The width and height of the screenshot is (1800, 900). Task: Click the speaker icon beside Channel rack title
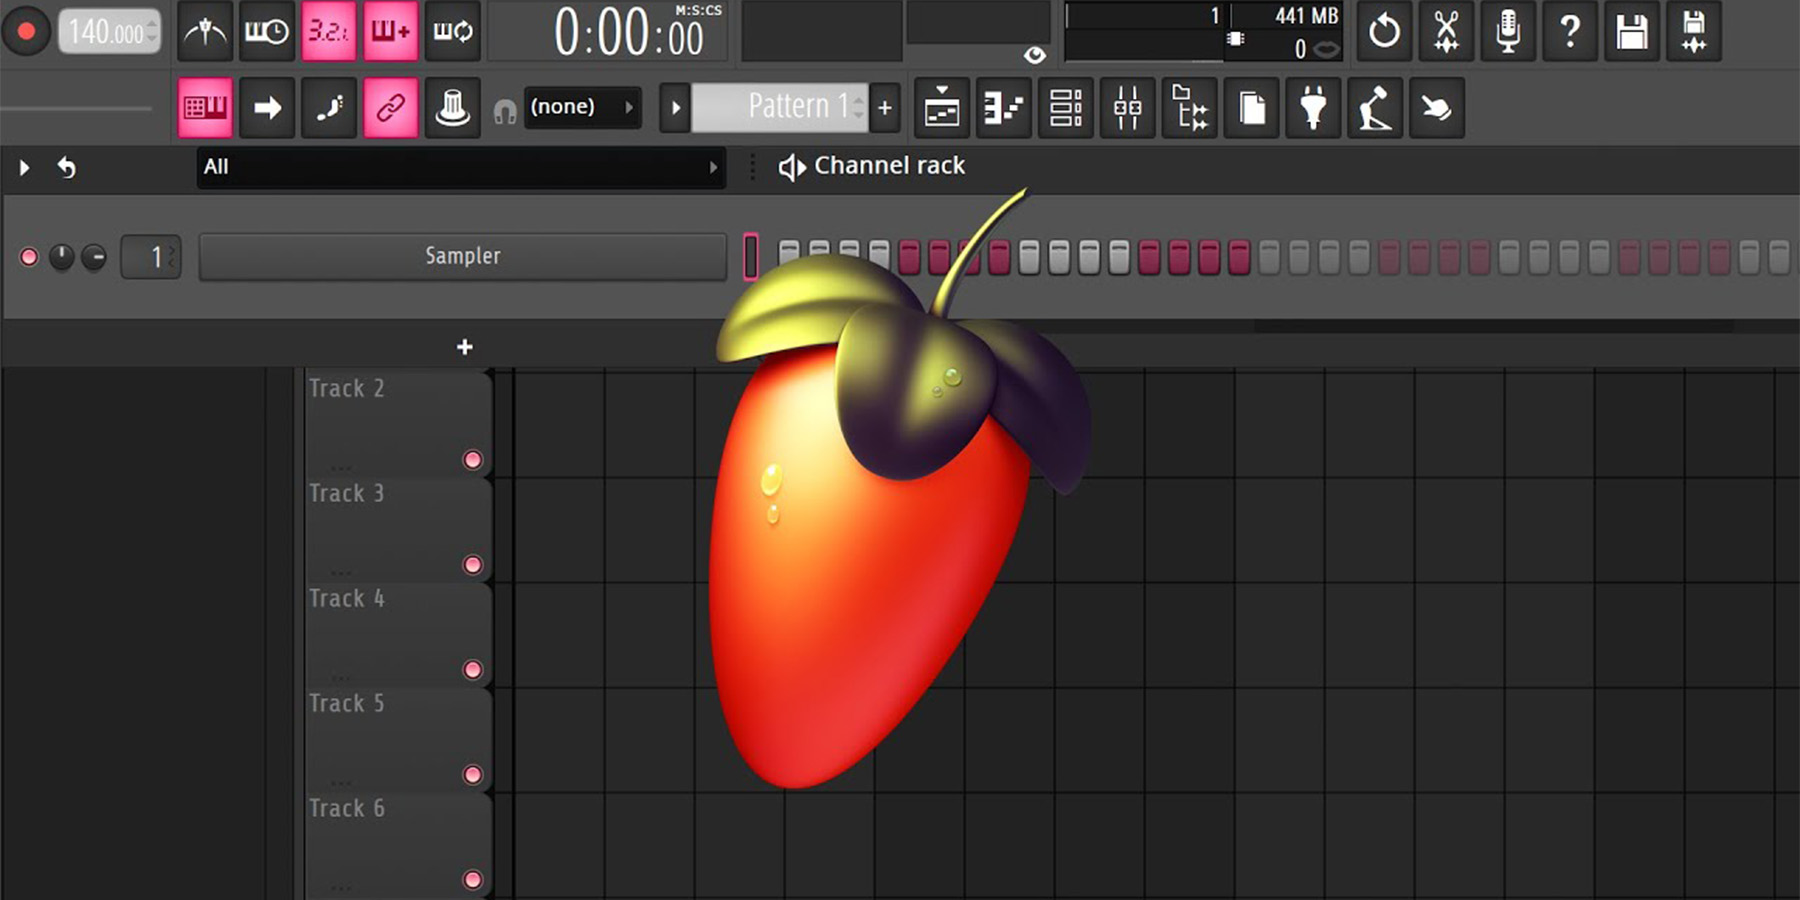(x=792, y=167)
